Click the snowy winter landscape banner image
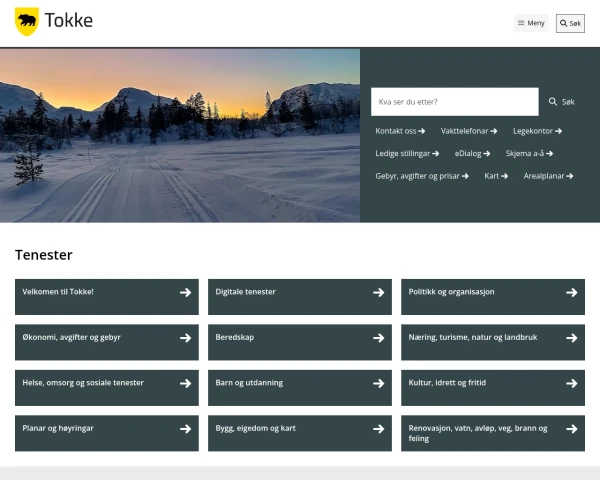Image resolution: width=600 pixels, height=480 pixels. [x=180, y=135]
